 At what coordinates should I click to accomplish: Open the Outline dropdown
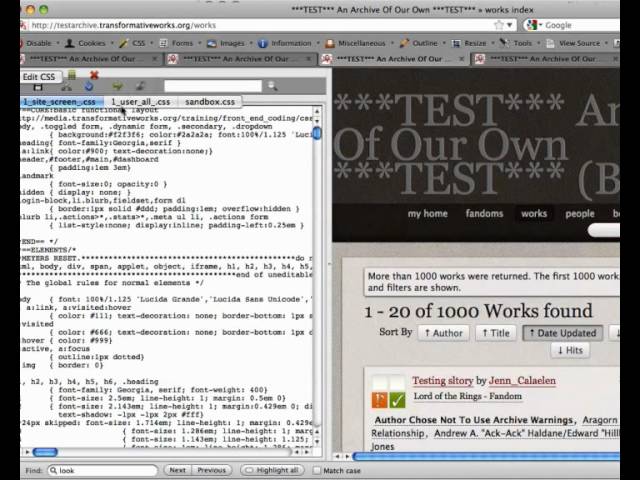tap(422, 43)
